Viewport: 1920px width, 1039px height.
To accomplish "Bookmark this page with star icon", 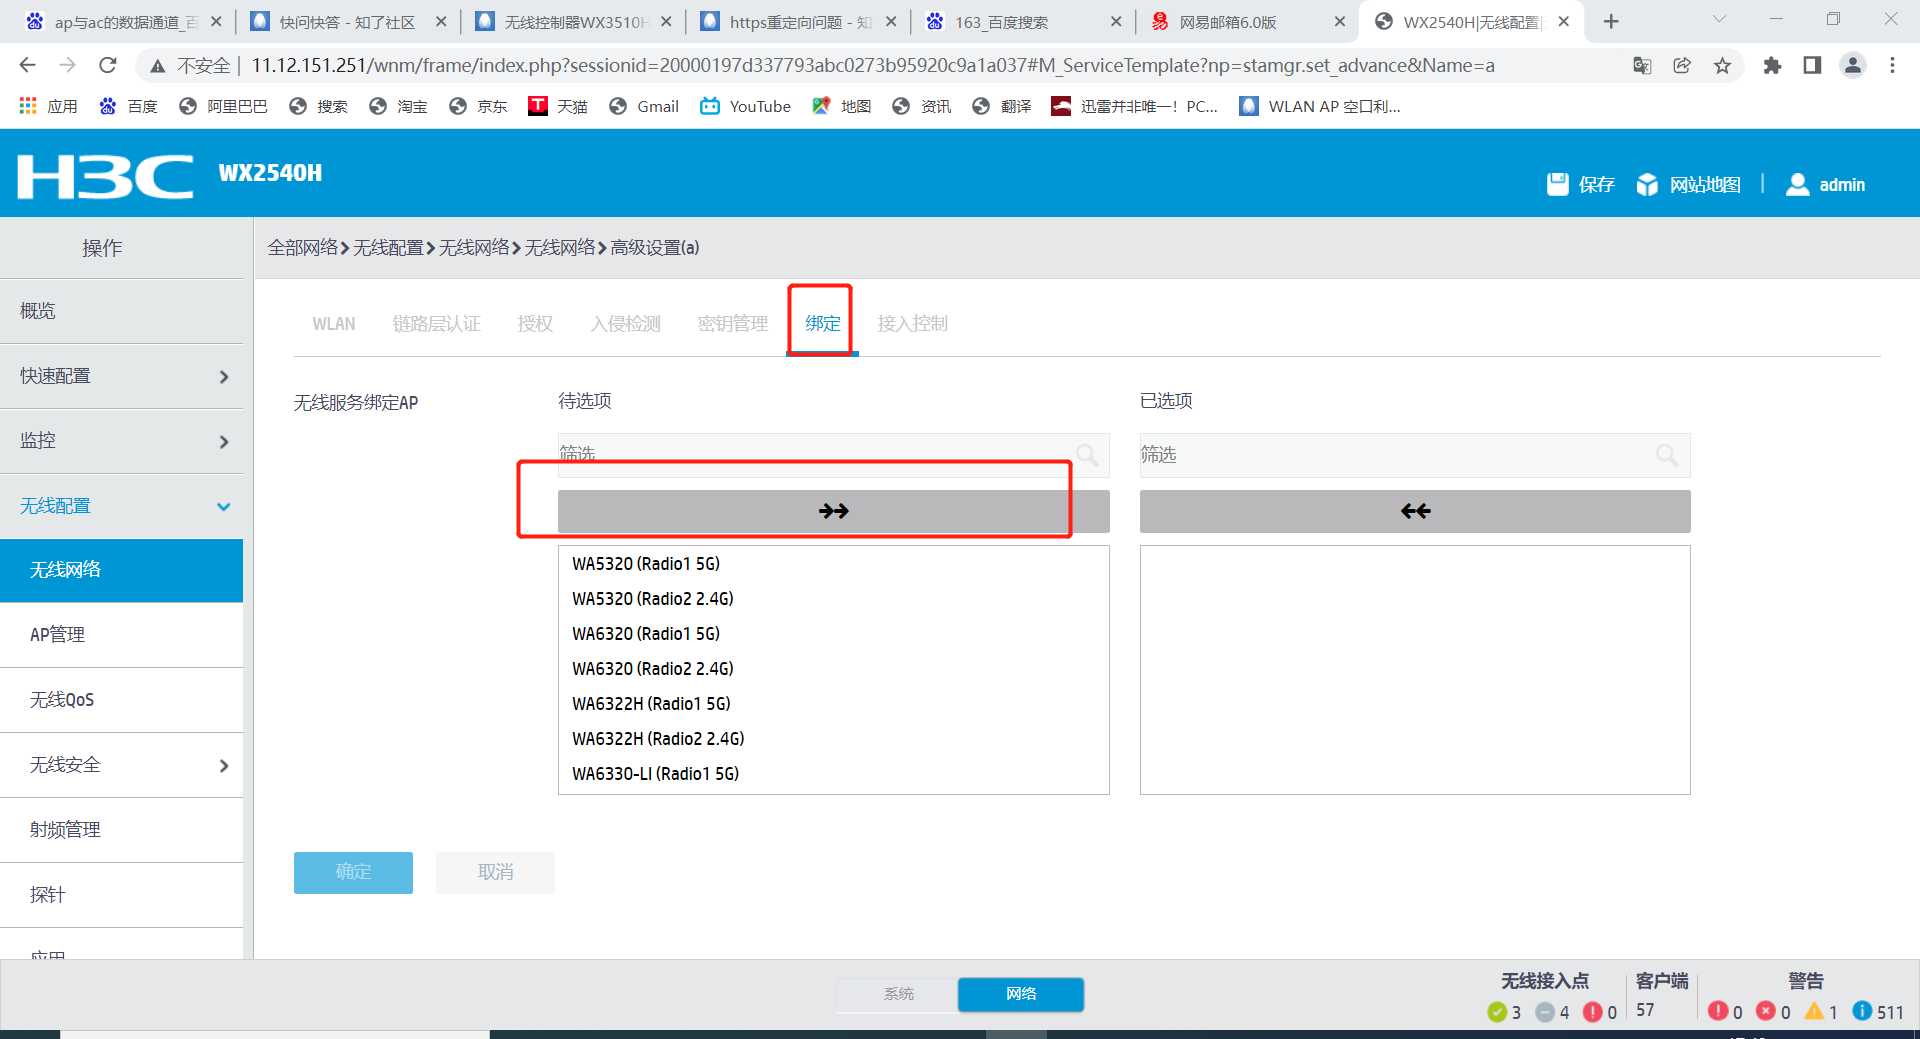I will pyautogui.click(x=1722, y=65).
